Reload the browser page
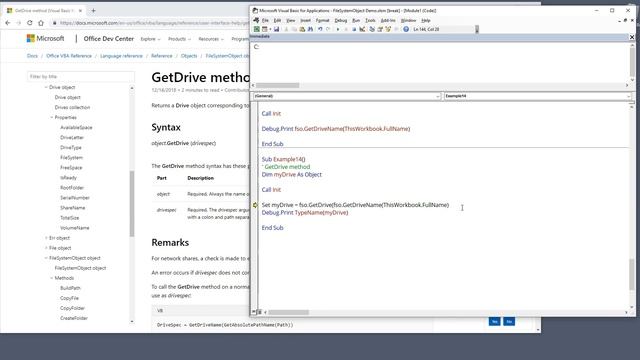640x360 pixels. [29, 23]
